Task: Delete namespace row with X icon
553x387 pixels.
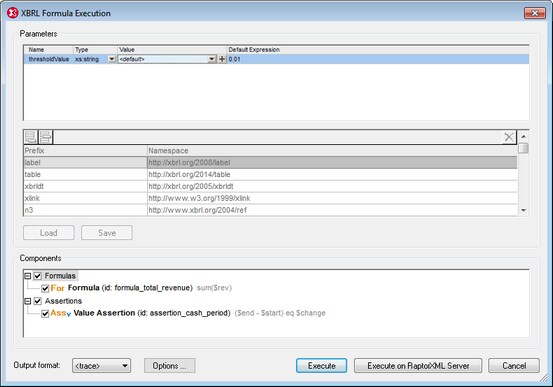Action: [509, 137]
